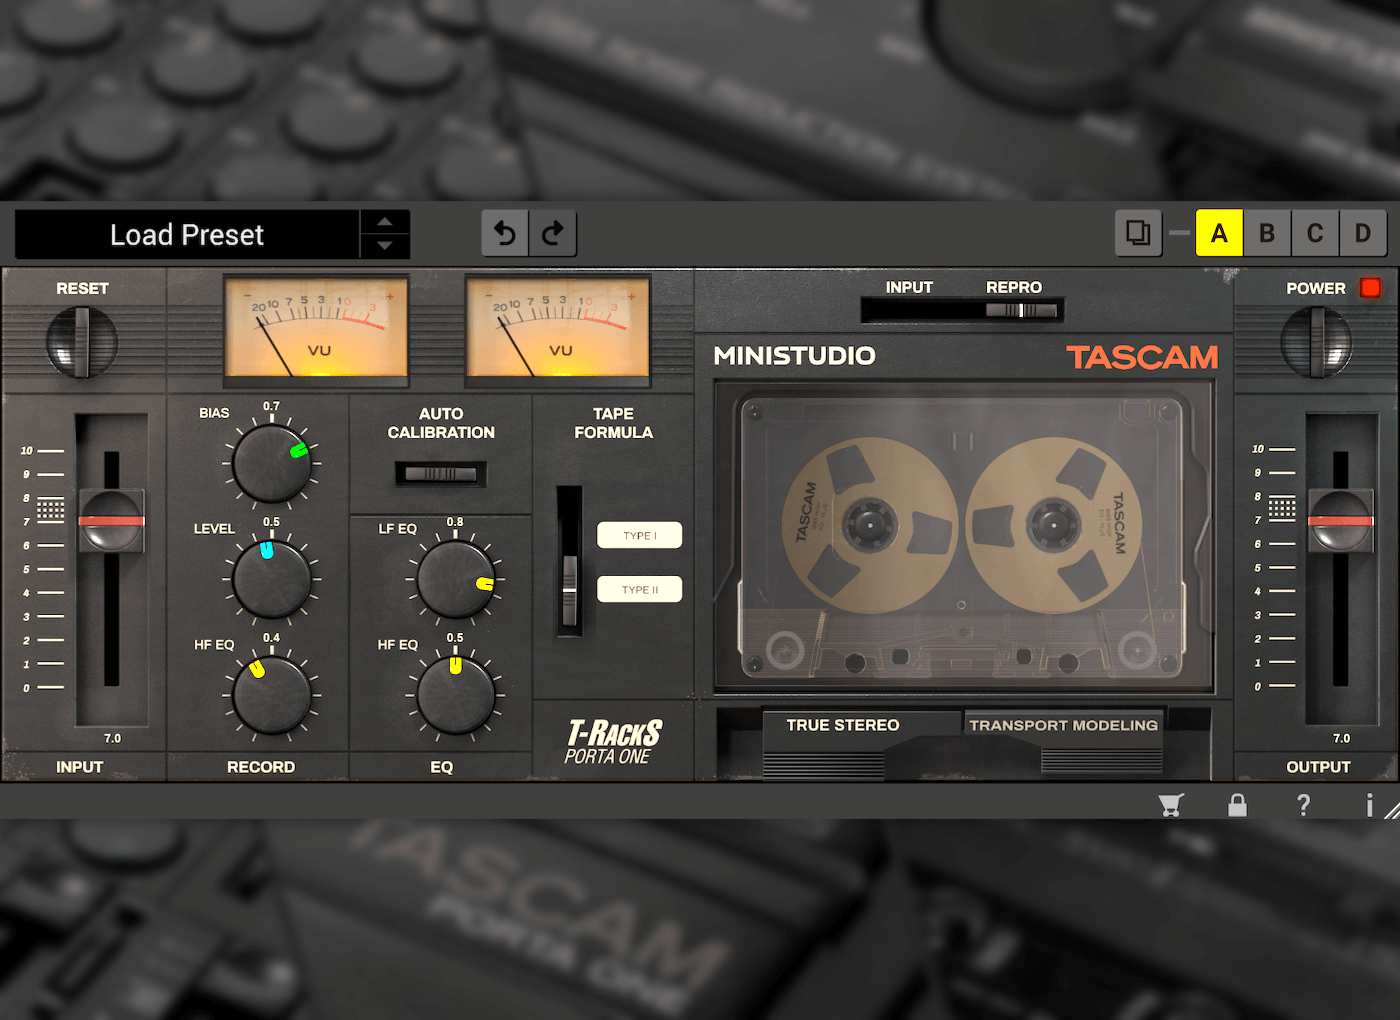The image size is (1400, 1020).
Task: Click the INPUT level fader handle
Action: 112,520
